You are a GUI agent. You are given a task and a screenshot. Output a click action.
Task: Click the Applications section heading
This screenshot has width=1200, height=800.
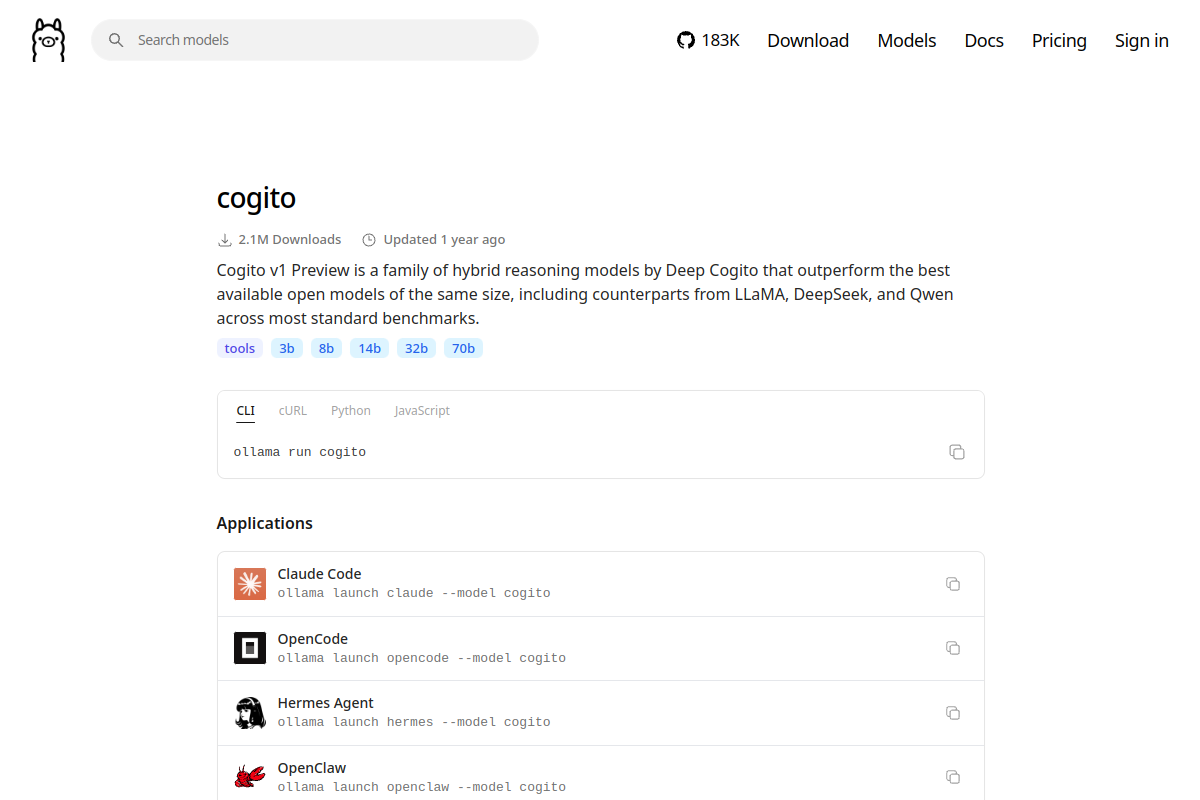pyautogui.click(x=265, y=523)
